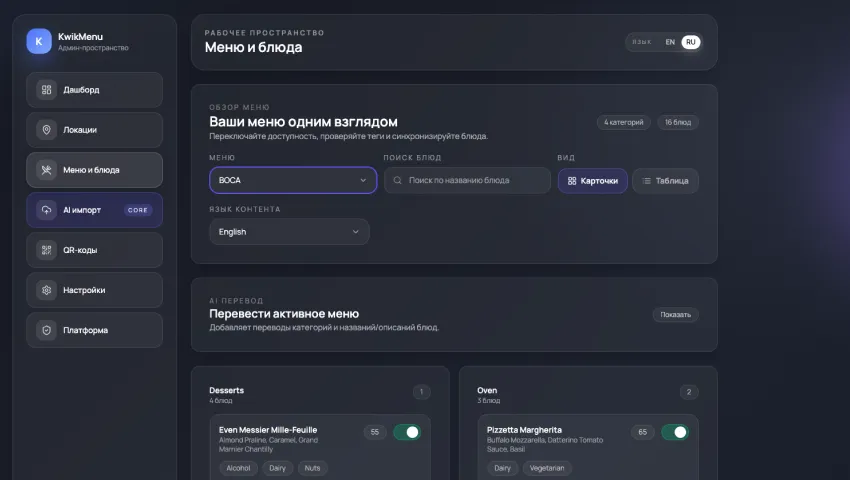Click the Even Messier Mille-Feuille dish name
The image size is (850, 480).
[268, 430]
